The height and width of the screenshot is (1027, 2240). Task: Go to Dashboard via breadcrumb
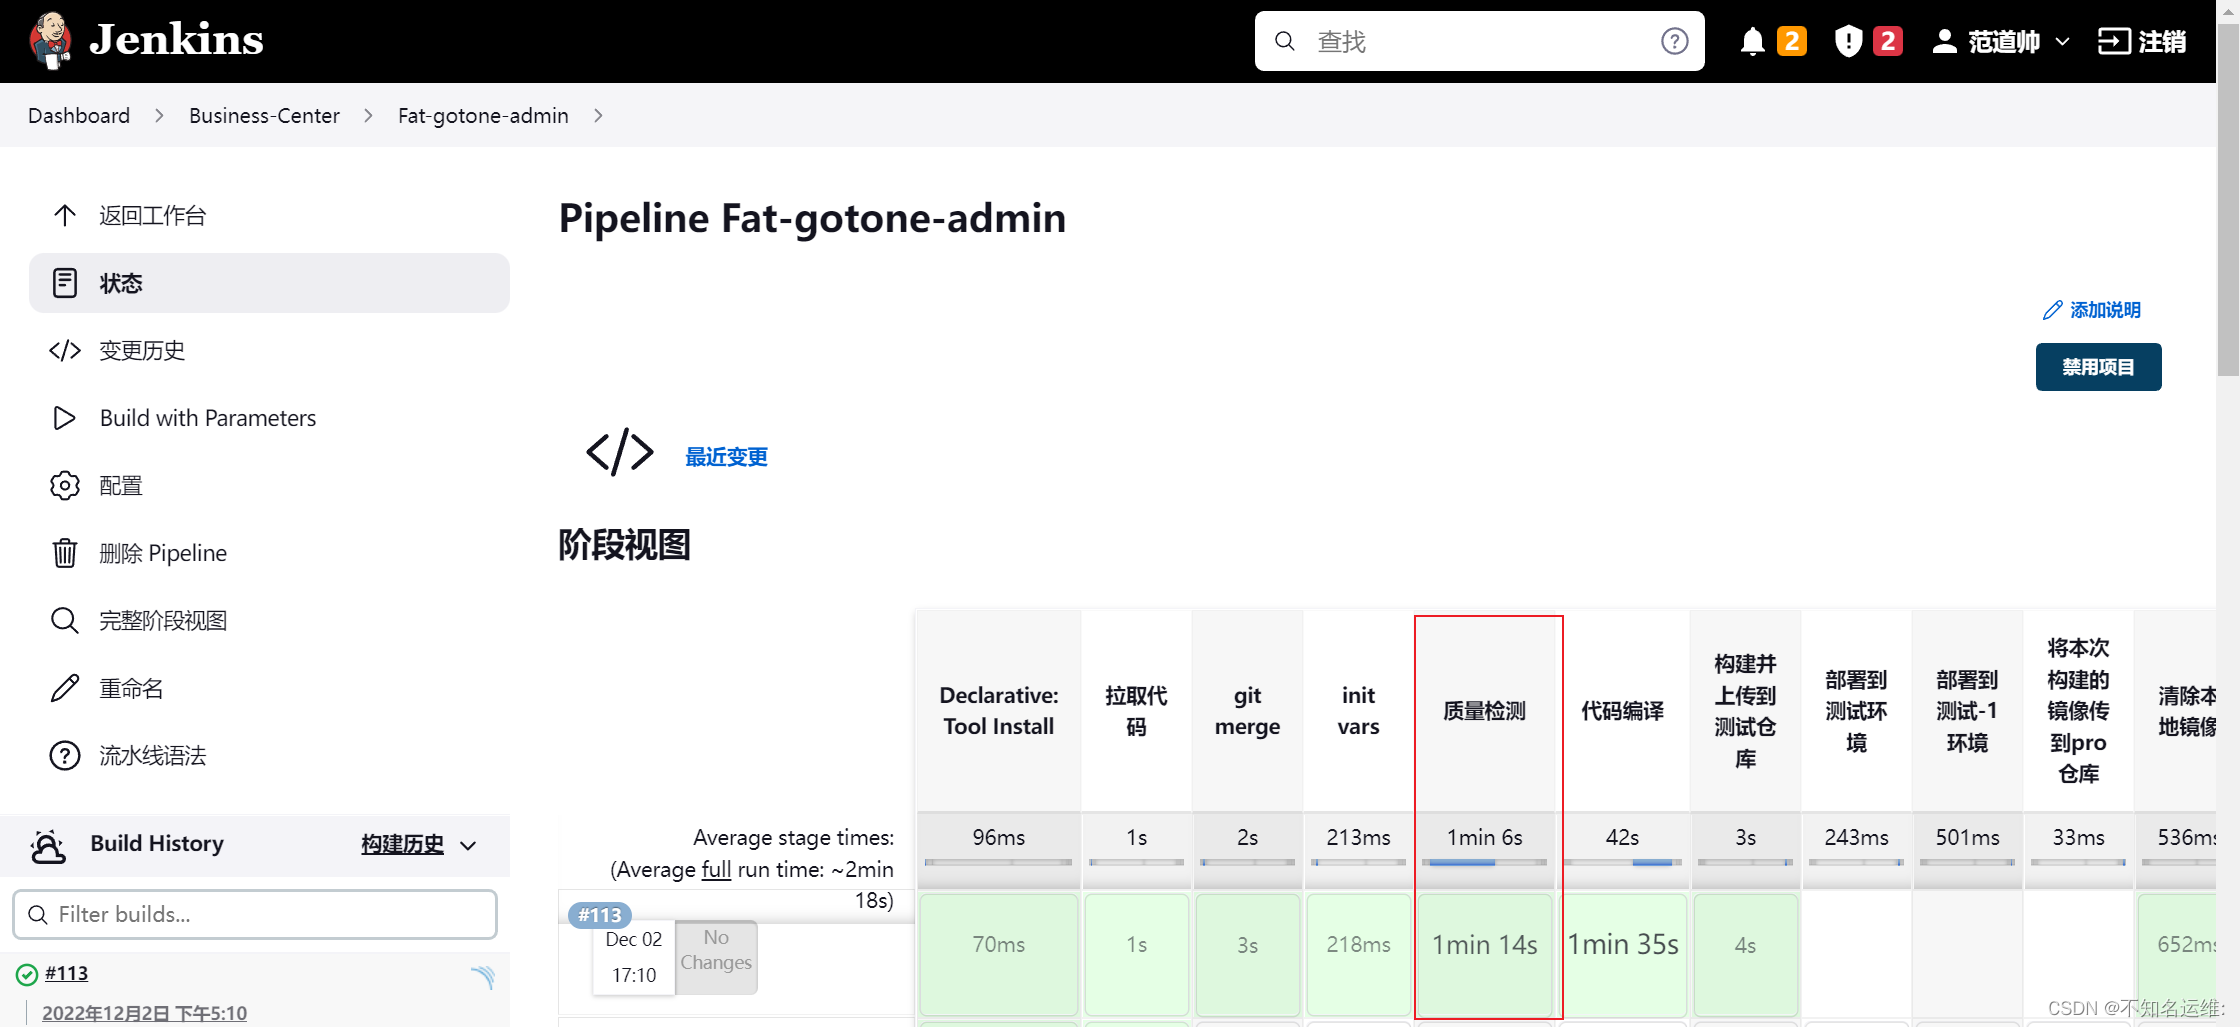coord(79,115)
